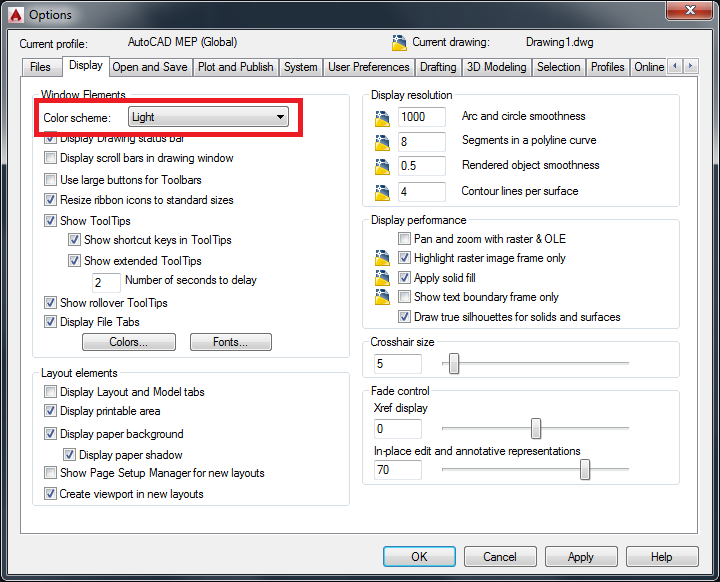Click drawing icon next to Segments in a polyline curve

(382, 142)
